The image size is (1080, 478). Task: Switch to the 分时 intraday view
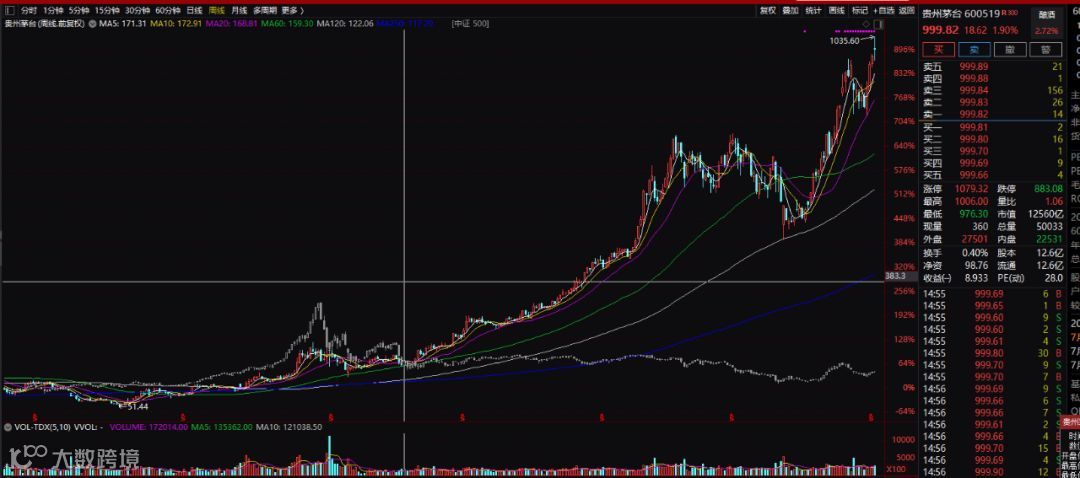[28, 10]
